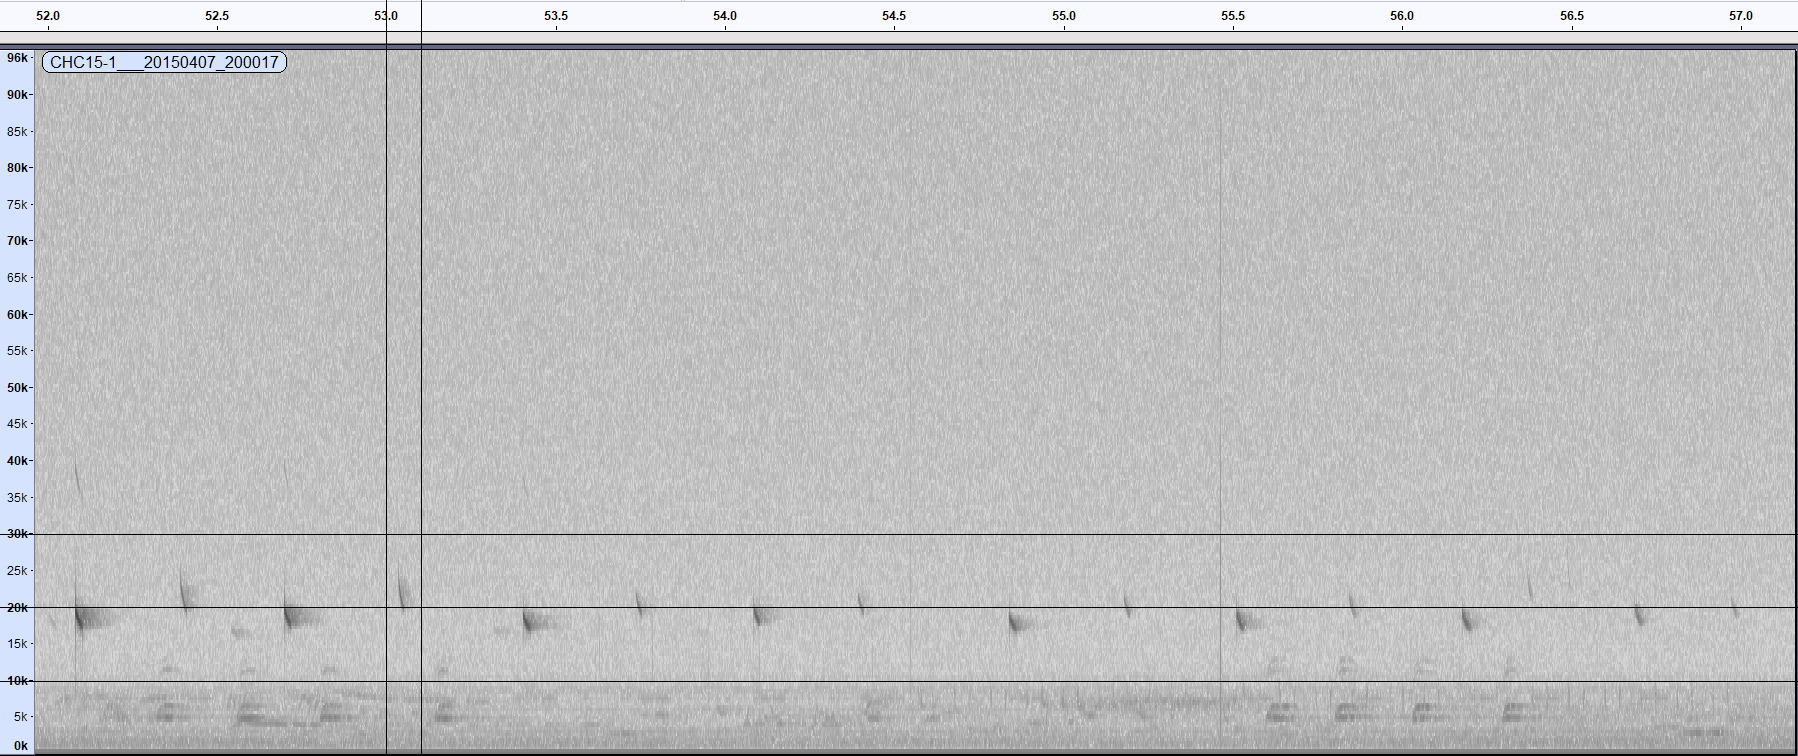
Task: Click the 25k label on frequency axis
Action: (x=17, y=571)
